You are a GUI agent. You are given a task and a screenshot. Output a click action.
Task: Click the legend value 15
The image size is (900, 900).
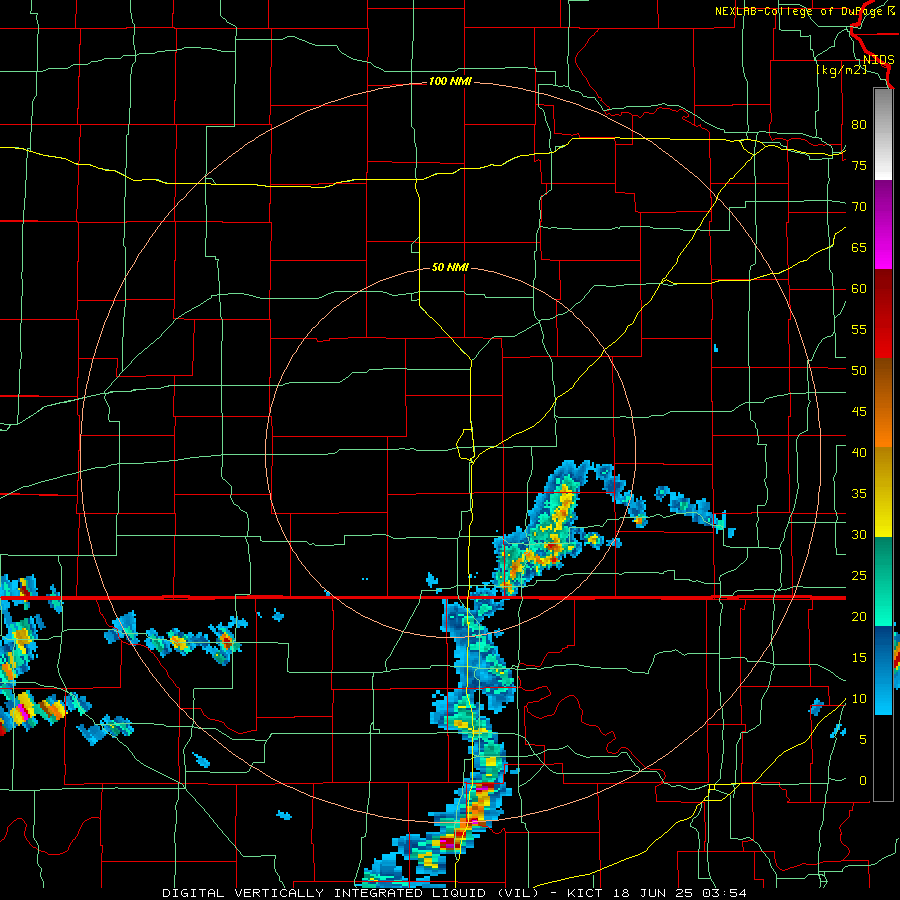(x=859, y=658)
